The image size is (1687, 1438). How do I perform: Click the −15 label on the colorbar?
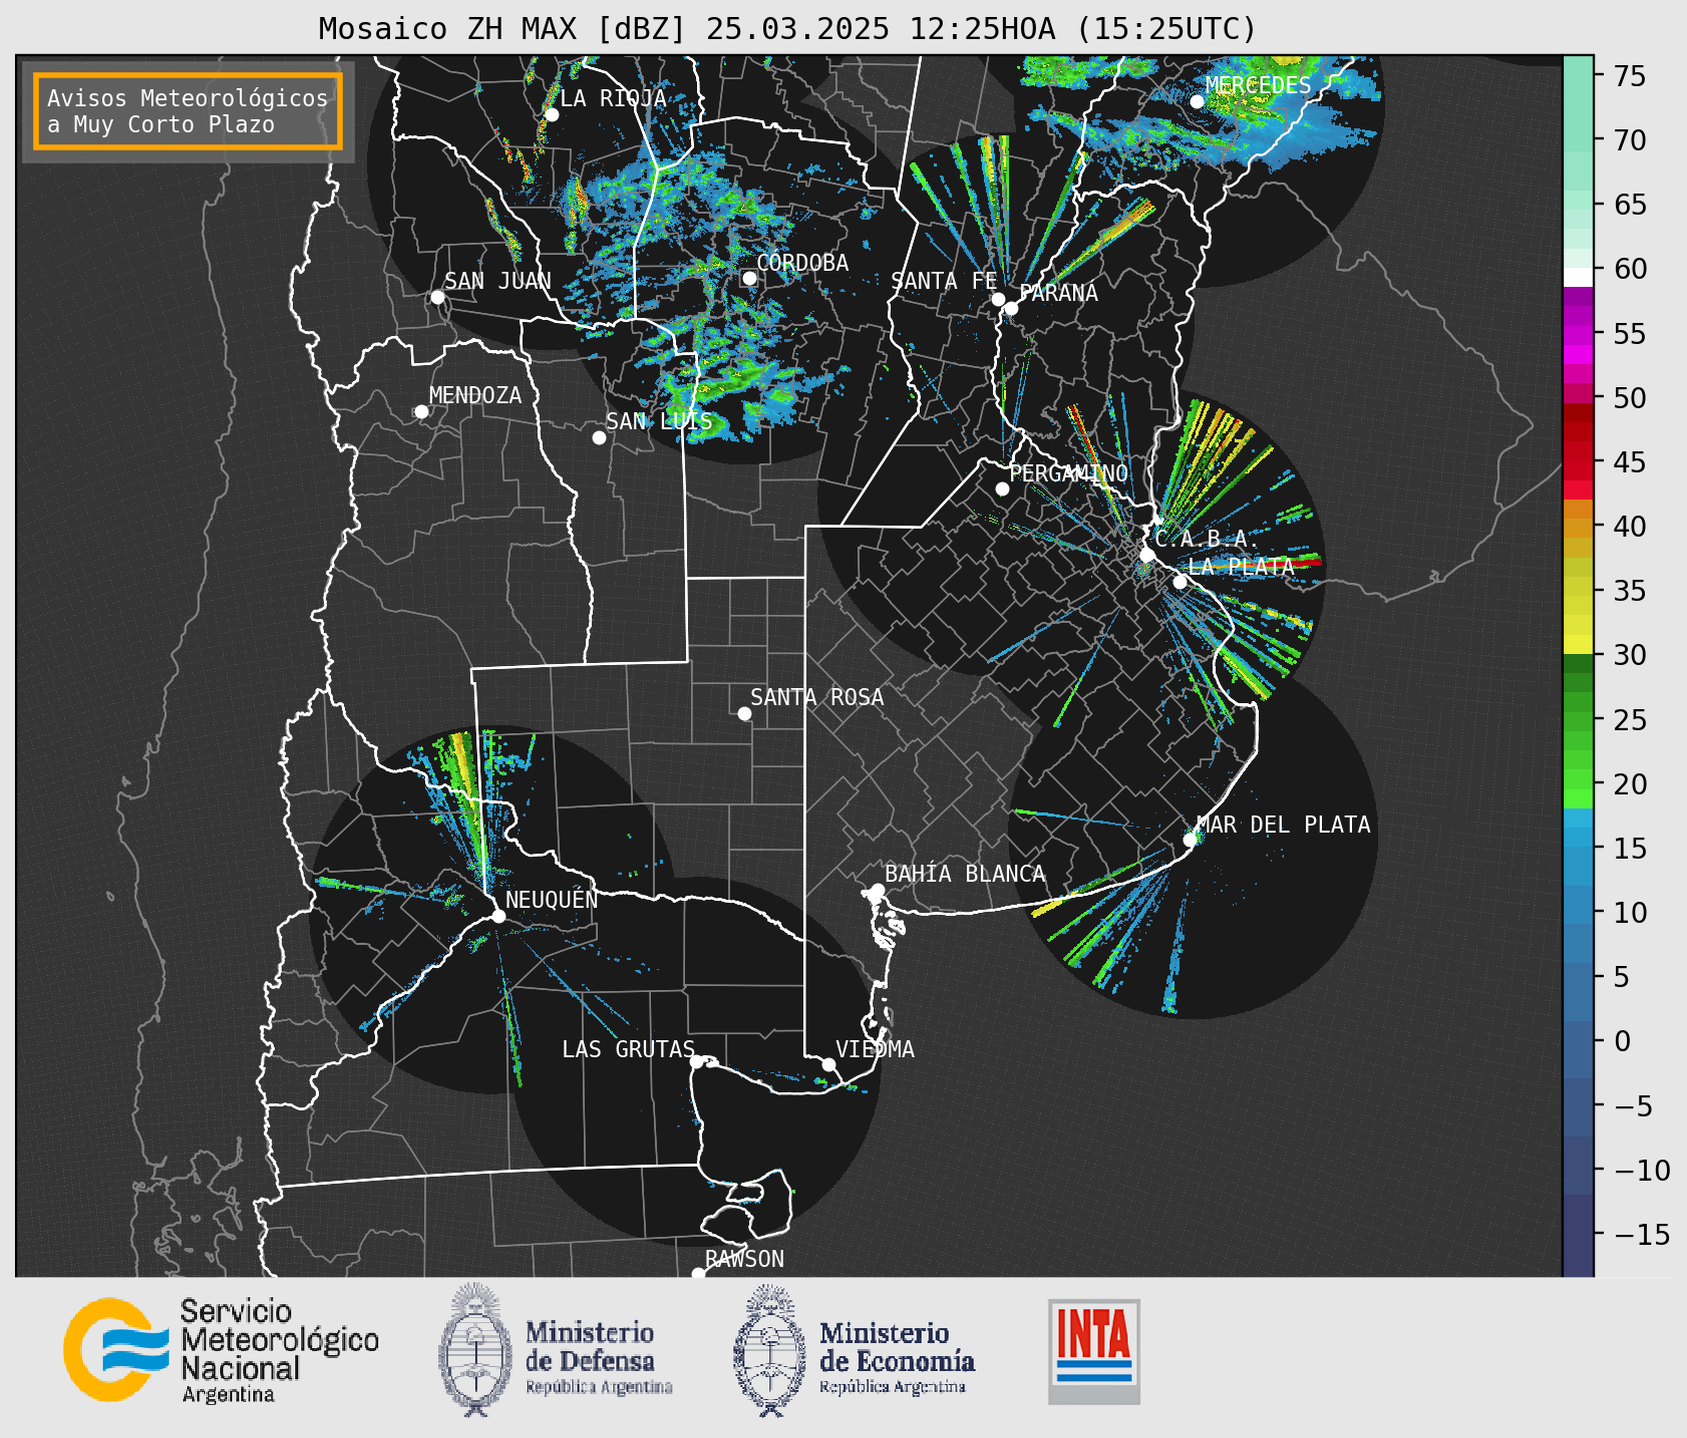(x=1642, y=1234)
